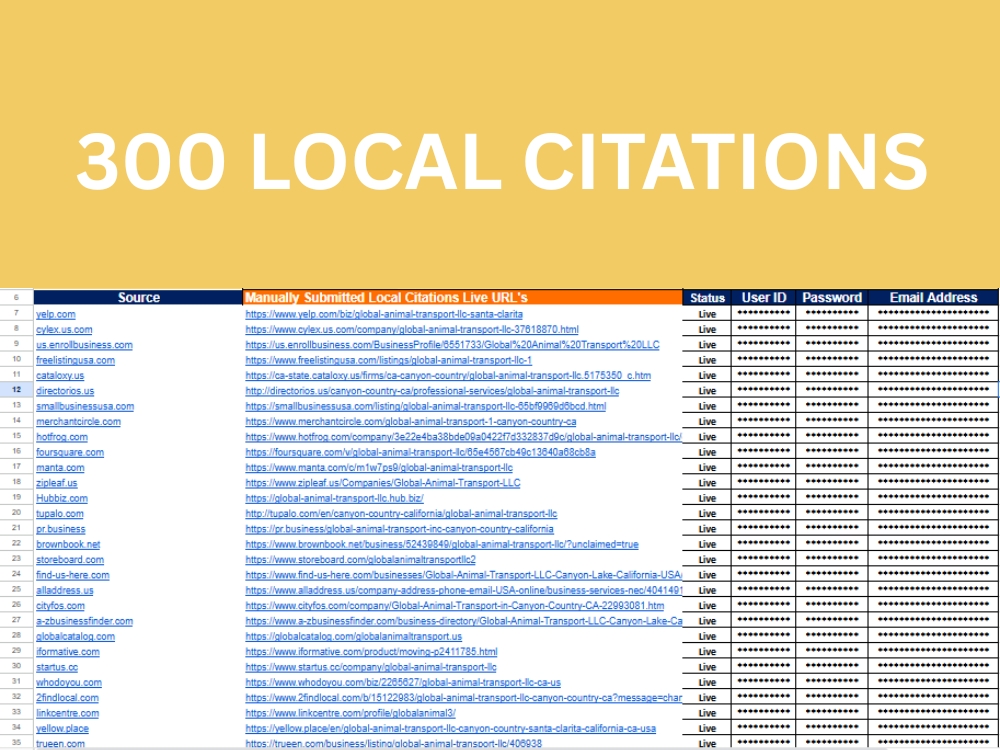
Task: Open the manta.com/c/ citation URL
Action: (379, 467)
